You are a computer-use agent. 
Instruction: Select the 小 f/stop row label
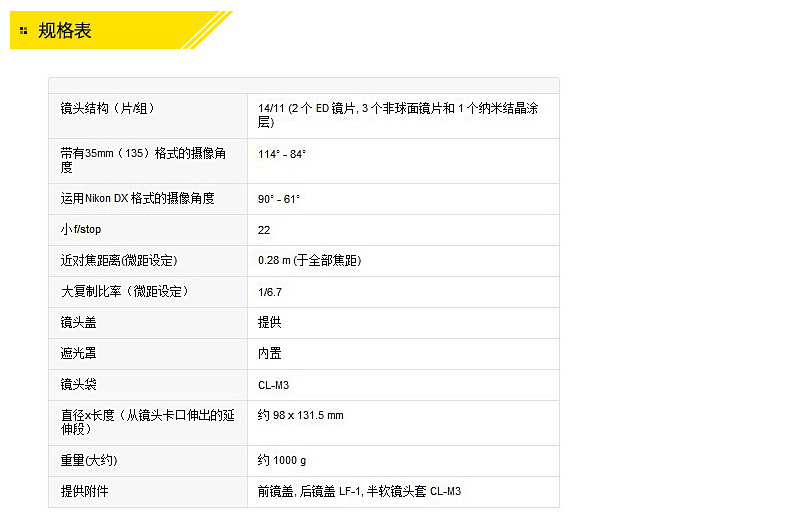click(81, 230)
